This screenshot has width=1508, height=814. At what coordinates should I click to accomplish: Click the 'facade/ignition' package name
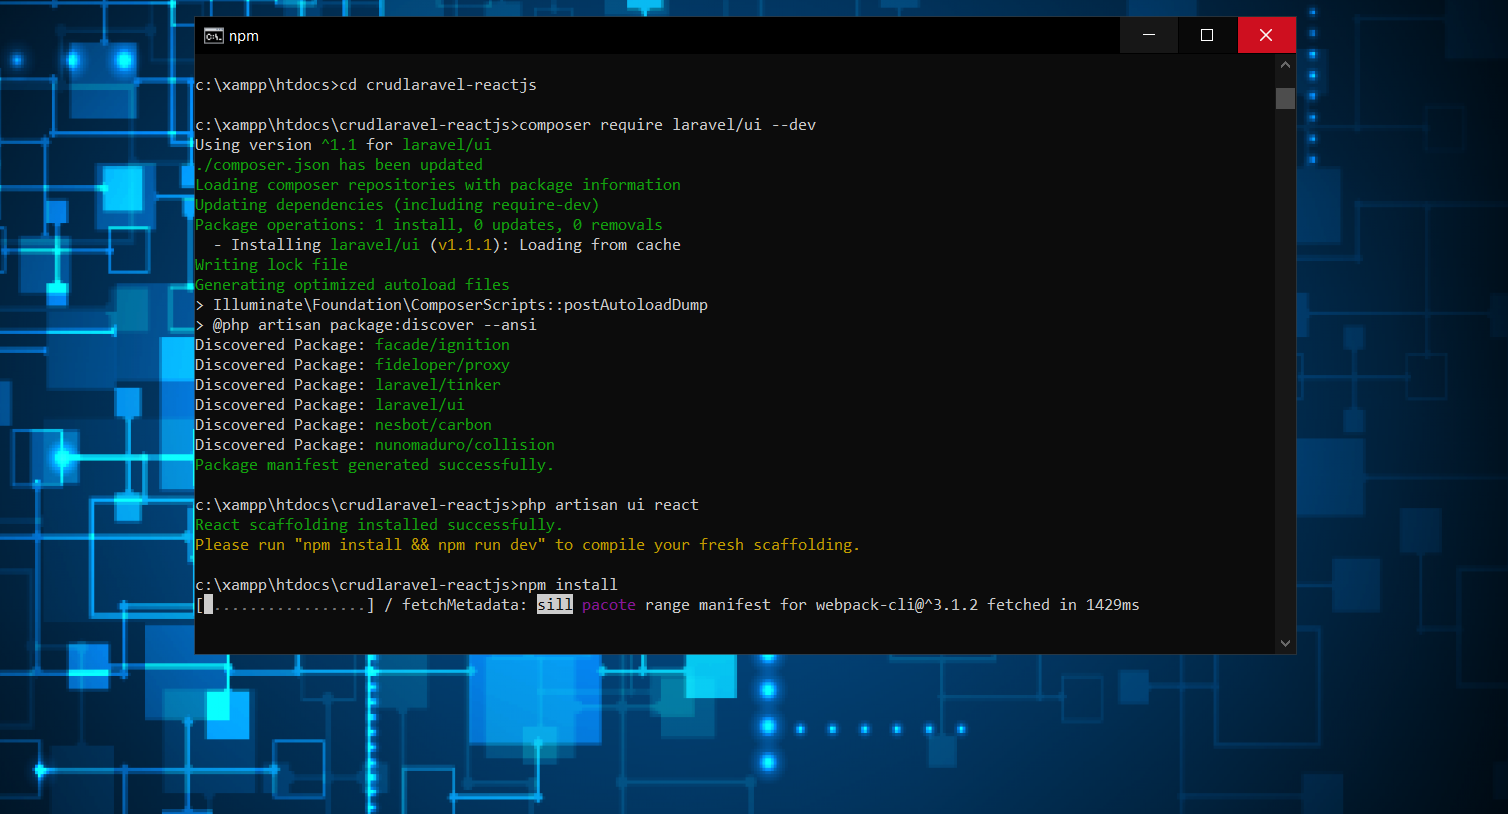click(x=442, y=345)
